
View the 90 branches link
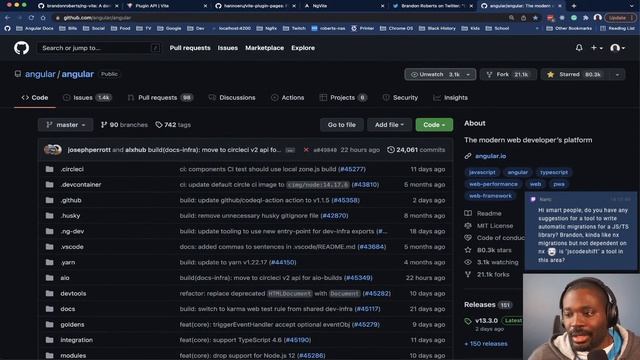(124, 125)
